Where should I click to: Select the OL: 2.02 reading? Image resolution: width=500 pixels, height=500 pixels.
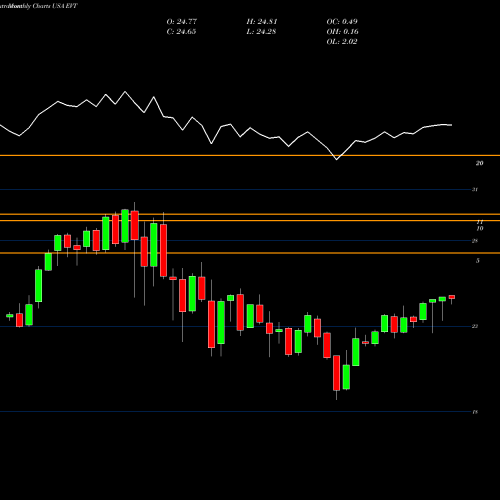tap(342, 42)
